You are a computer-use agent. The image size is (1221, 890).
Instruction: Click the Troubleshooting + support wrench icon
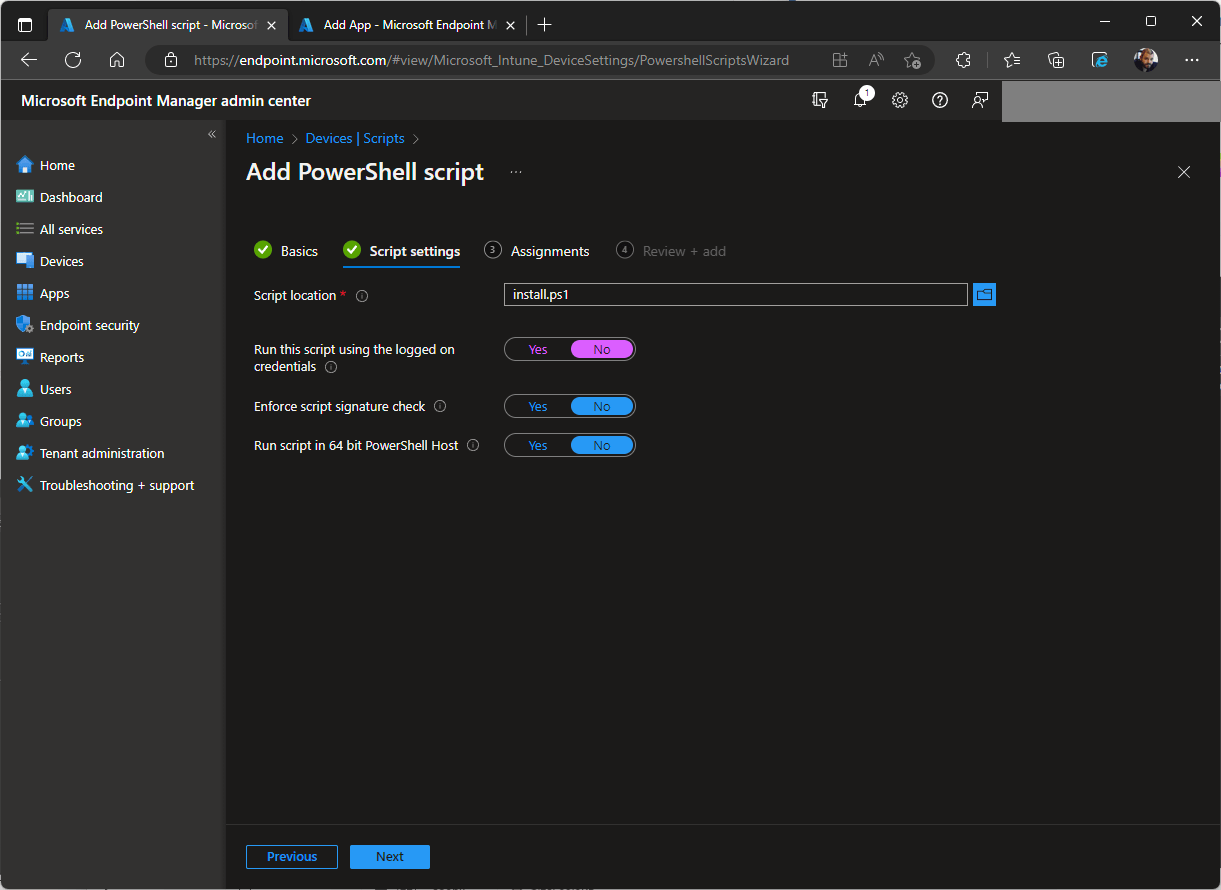click(x=25, y=485)
